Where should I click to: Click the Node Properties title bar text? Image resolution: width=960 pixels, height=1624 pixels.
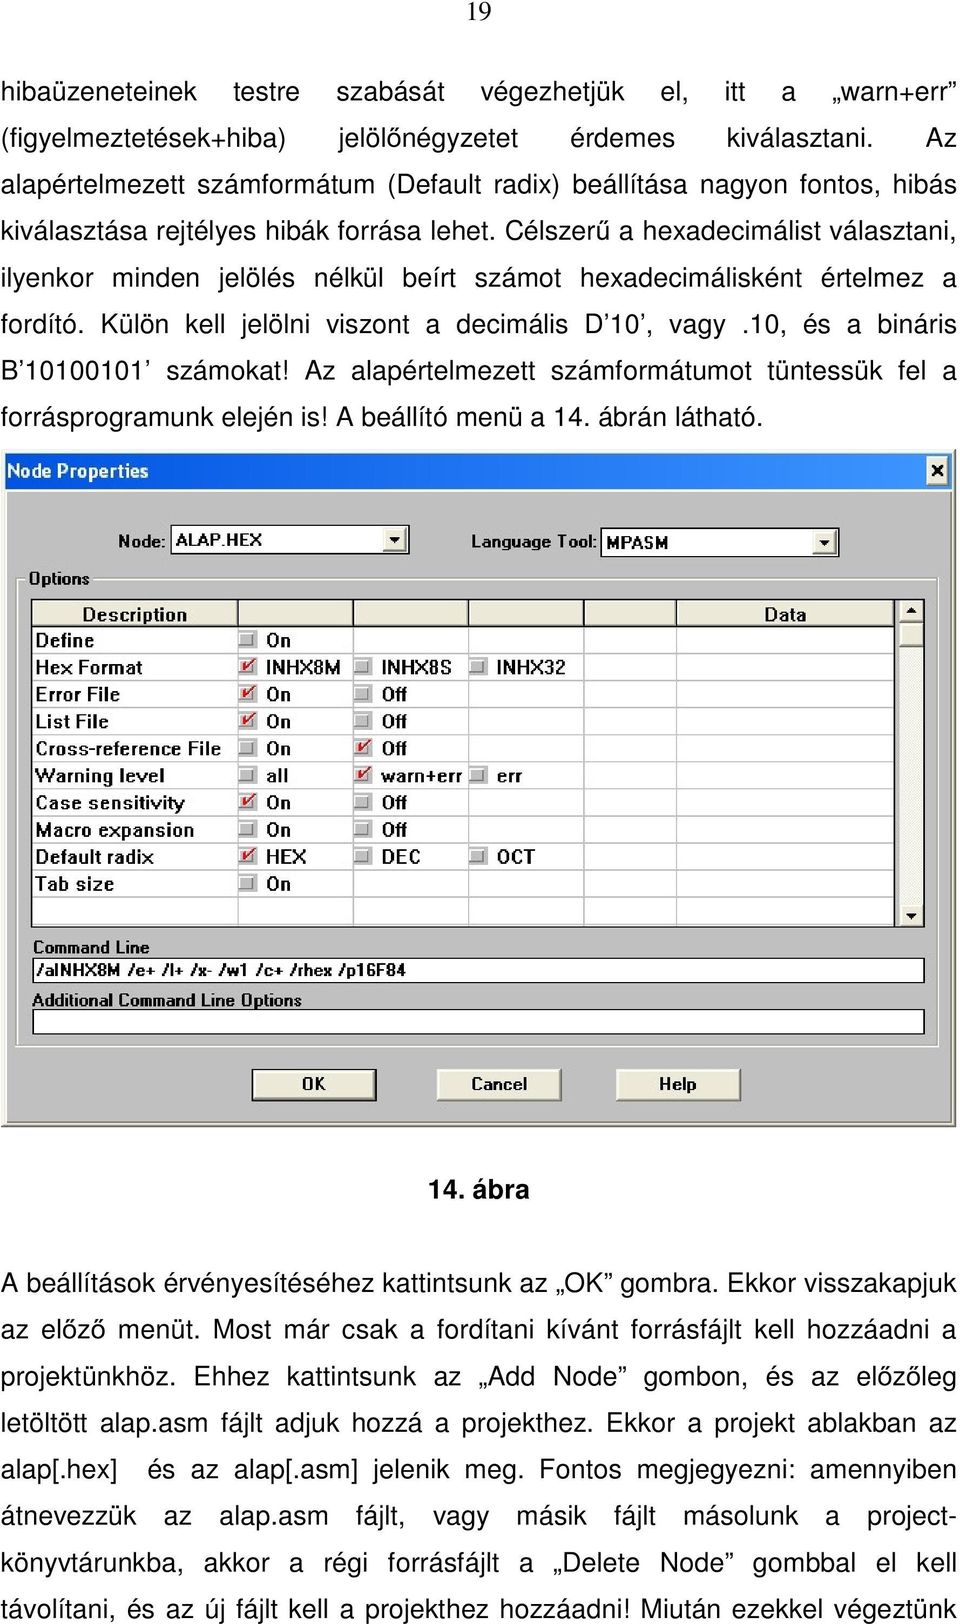(77, 471)
